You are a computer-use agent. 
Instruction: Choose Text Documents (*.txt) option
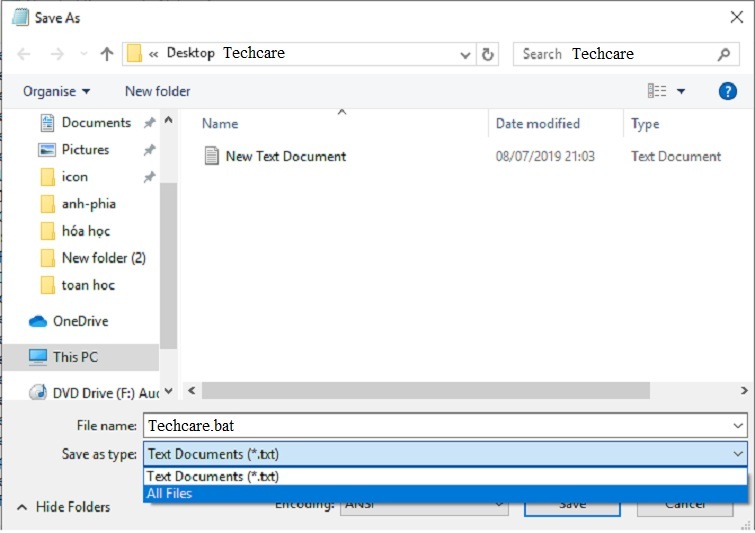pos(213,477)
